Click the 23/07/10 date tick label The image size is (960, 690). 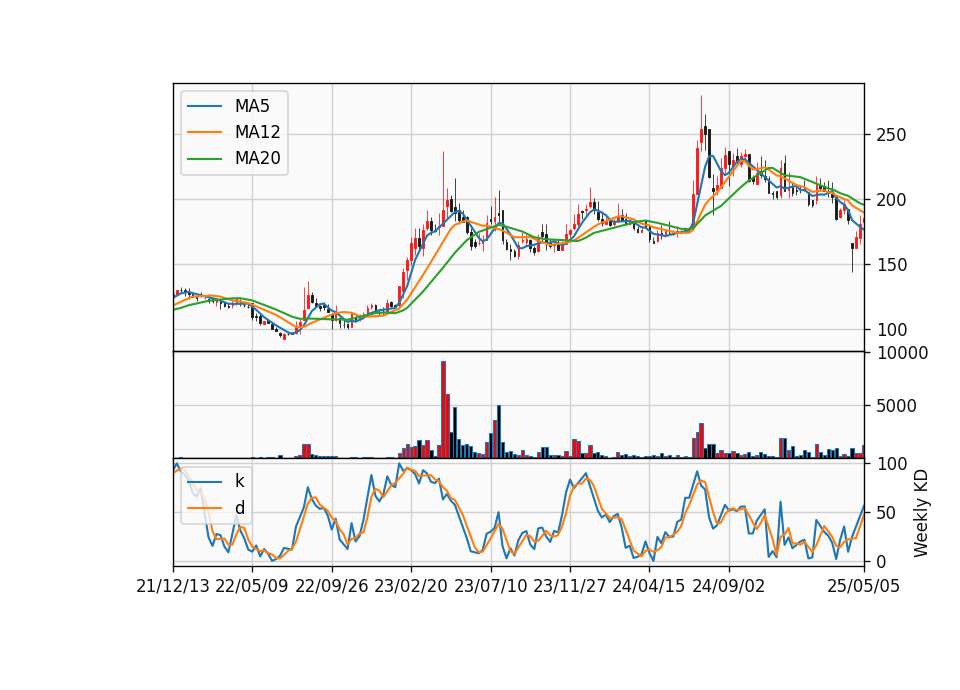coord(490,587)
